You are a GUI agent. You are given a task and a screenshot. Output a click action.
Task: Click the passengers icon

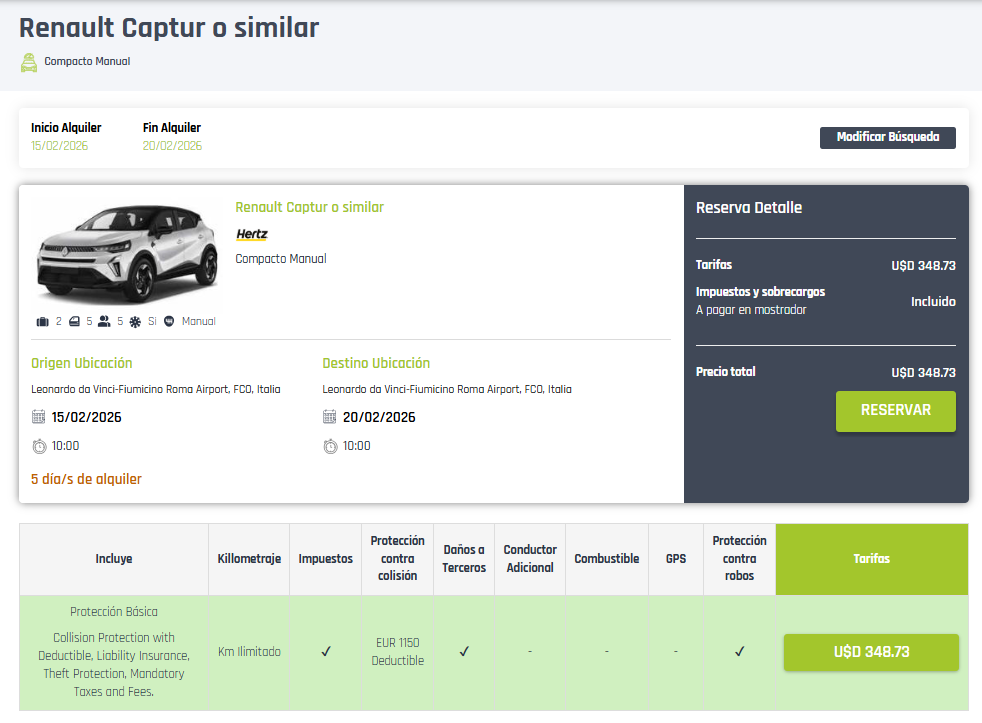(104, 322)
